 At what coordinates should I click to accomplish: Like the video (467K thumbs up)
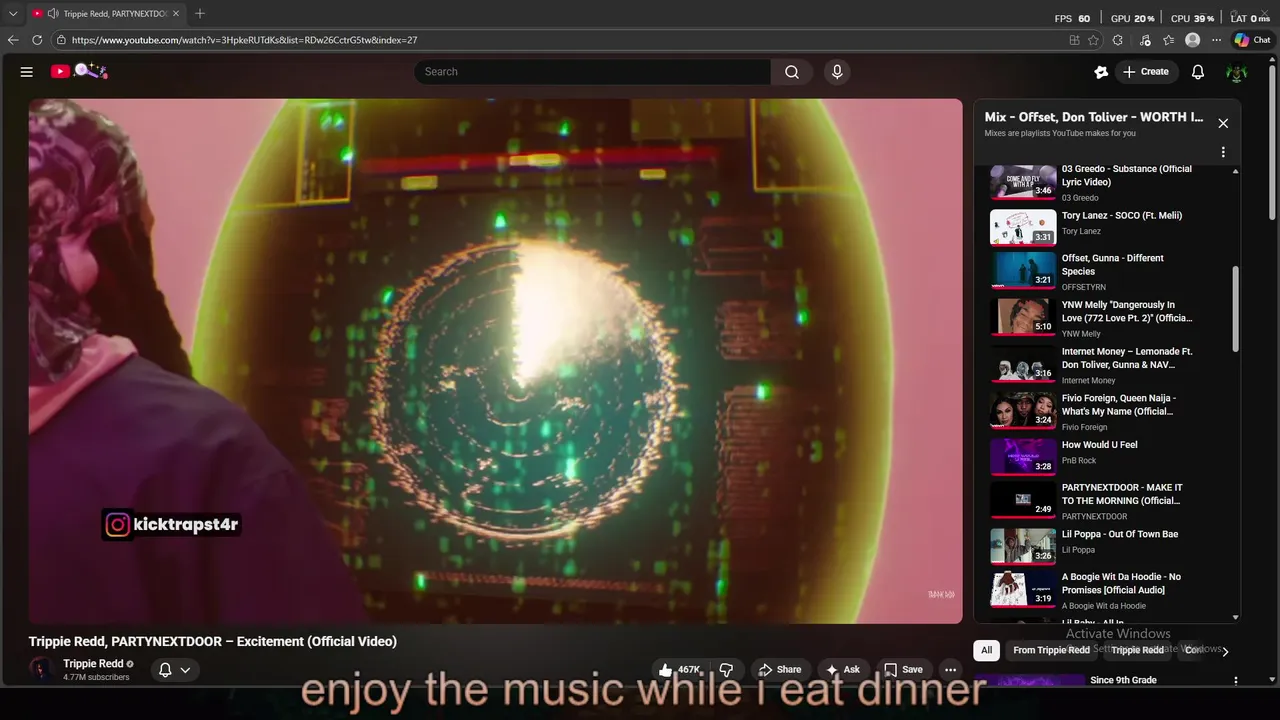pyautogui.click(x=679, y=670)
